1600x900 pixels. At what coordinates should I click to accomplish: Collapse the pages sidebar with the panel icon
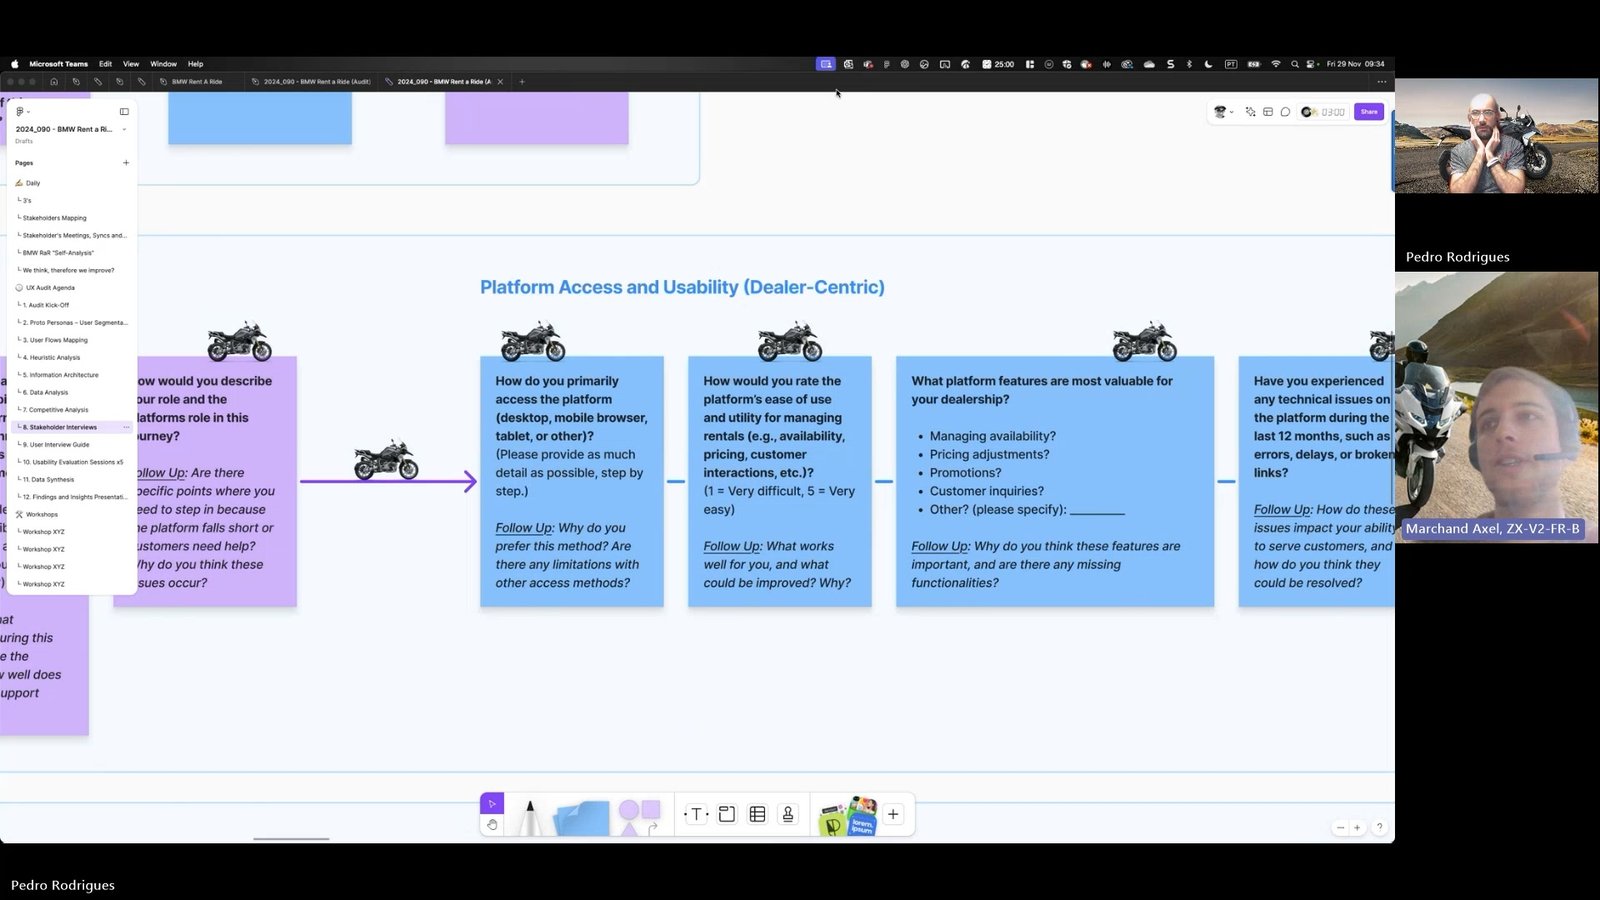tap(123, 111)
